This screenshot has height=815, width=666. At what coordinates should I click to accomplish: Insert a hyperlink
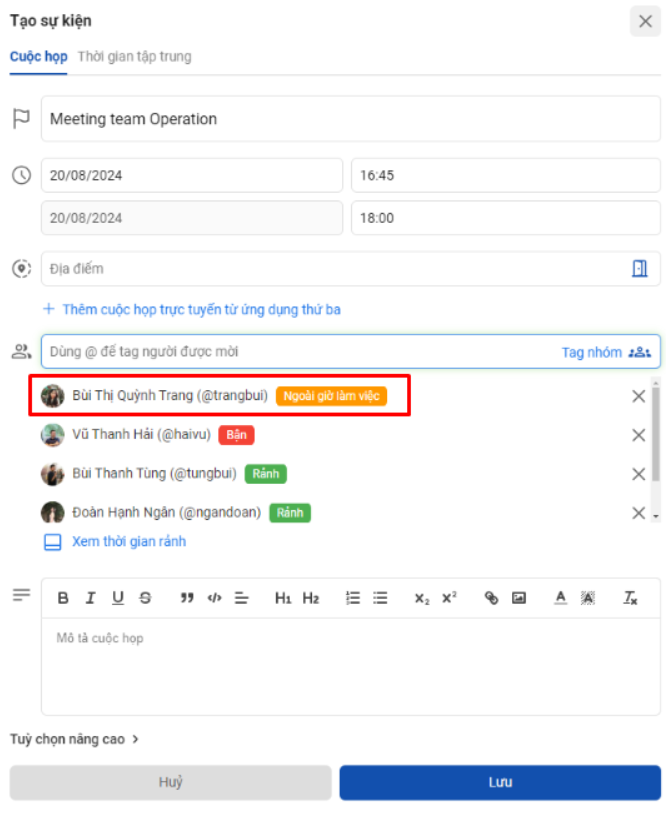pyautogui.click(x=491, y=598)
